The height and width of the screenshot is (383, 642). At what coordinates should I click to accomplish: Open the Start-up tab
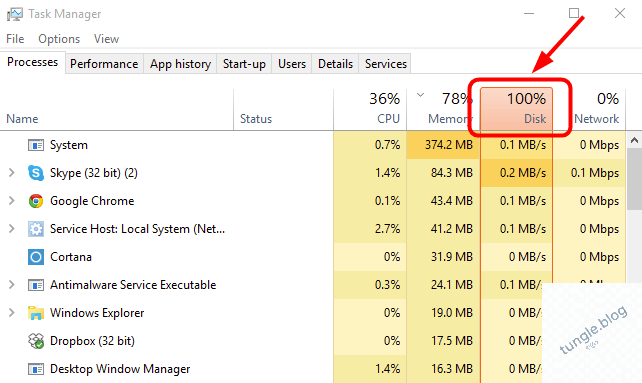(244, 64)
